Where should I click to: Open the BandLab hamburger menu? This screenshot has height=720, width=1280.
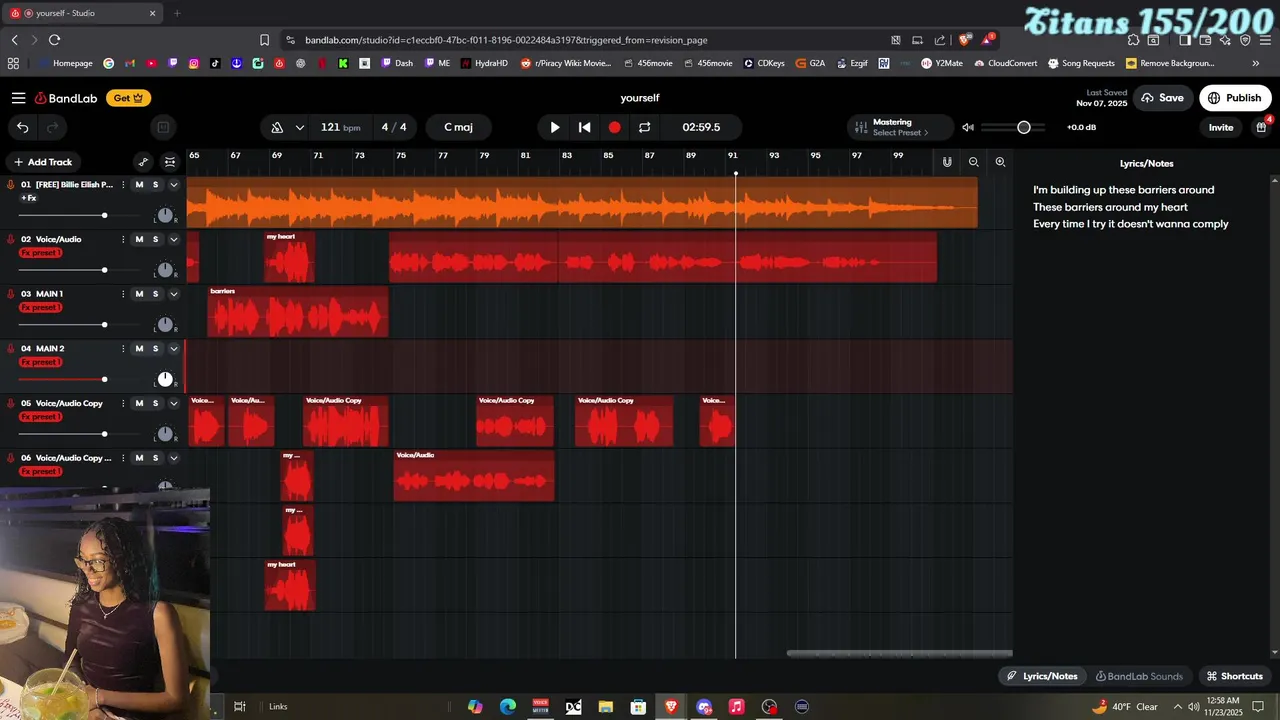pyautogui.click(x=19, y=98)
